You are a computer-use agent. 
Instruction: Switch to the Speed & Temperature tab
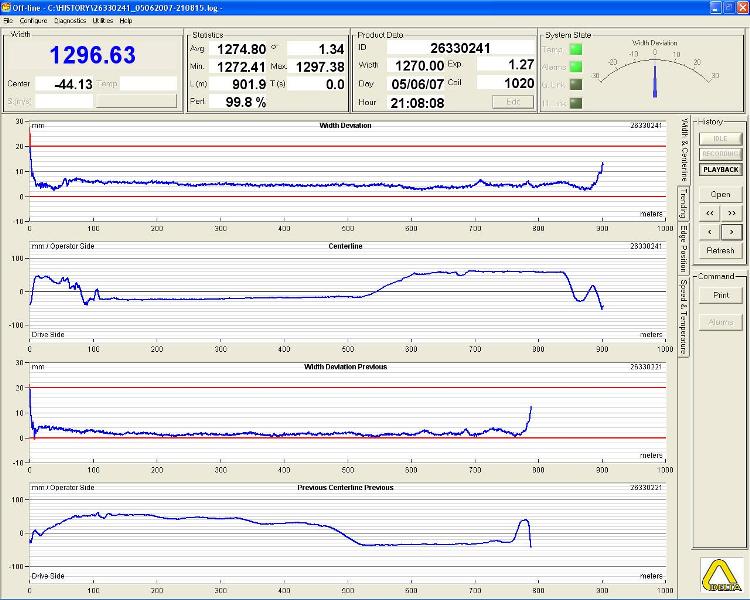click(x=684, y=316)
